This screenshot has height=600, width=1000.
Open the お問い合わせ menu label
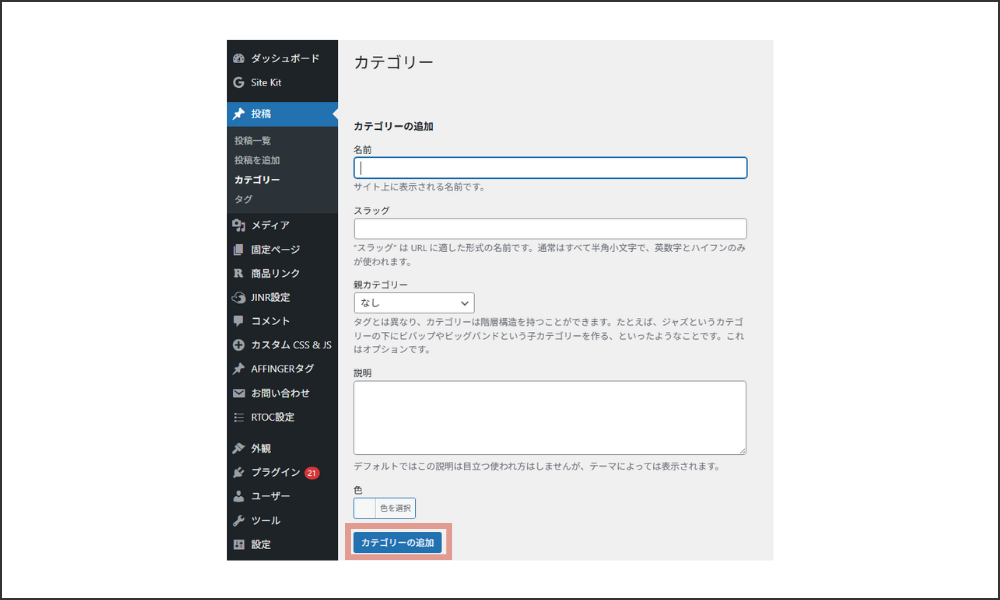pyautogui.click(x=281, y=393)
